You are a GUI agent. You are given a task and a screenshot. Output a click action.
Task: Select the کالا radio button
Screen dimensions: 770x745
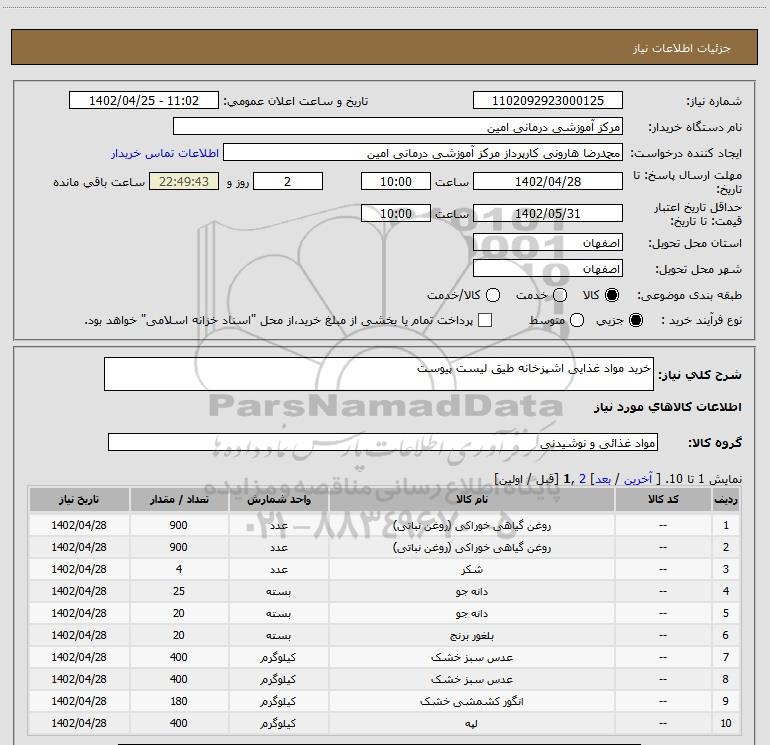pyautogui.click(x=612, y=295)
